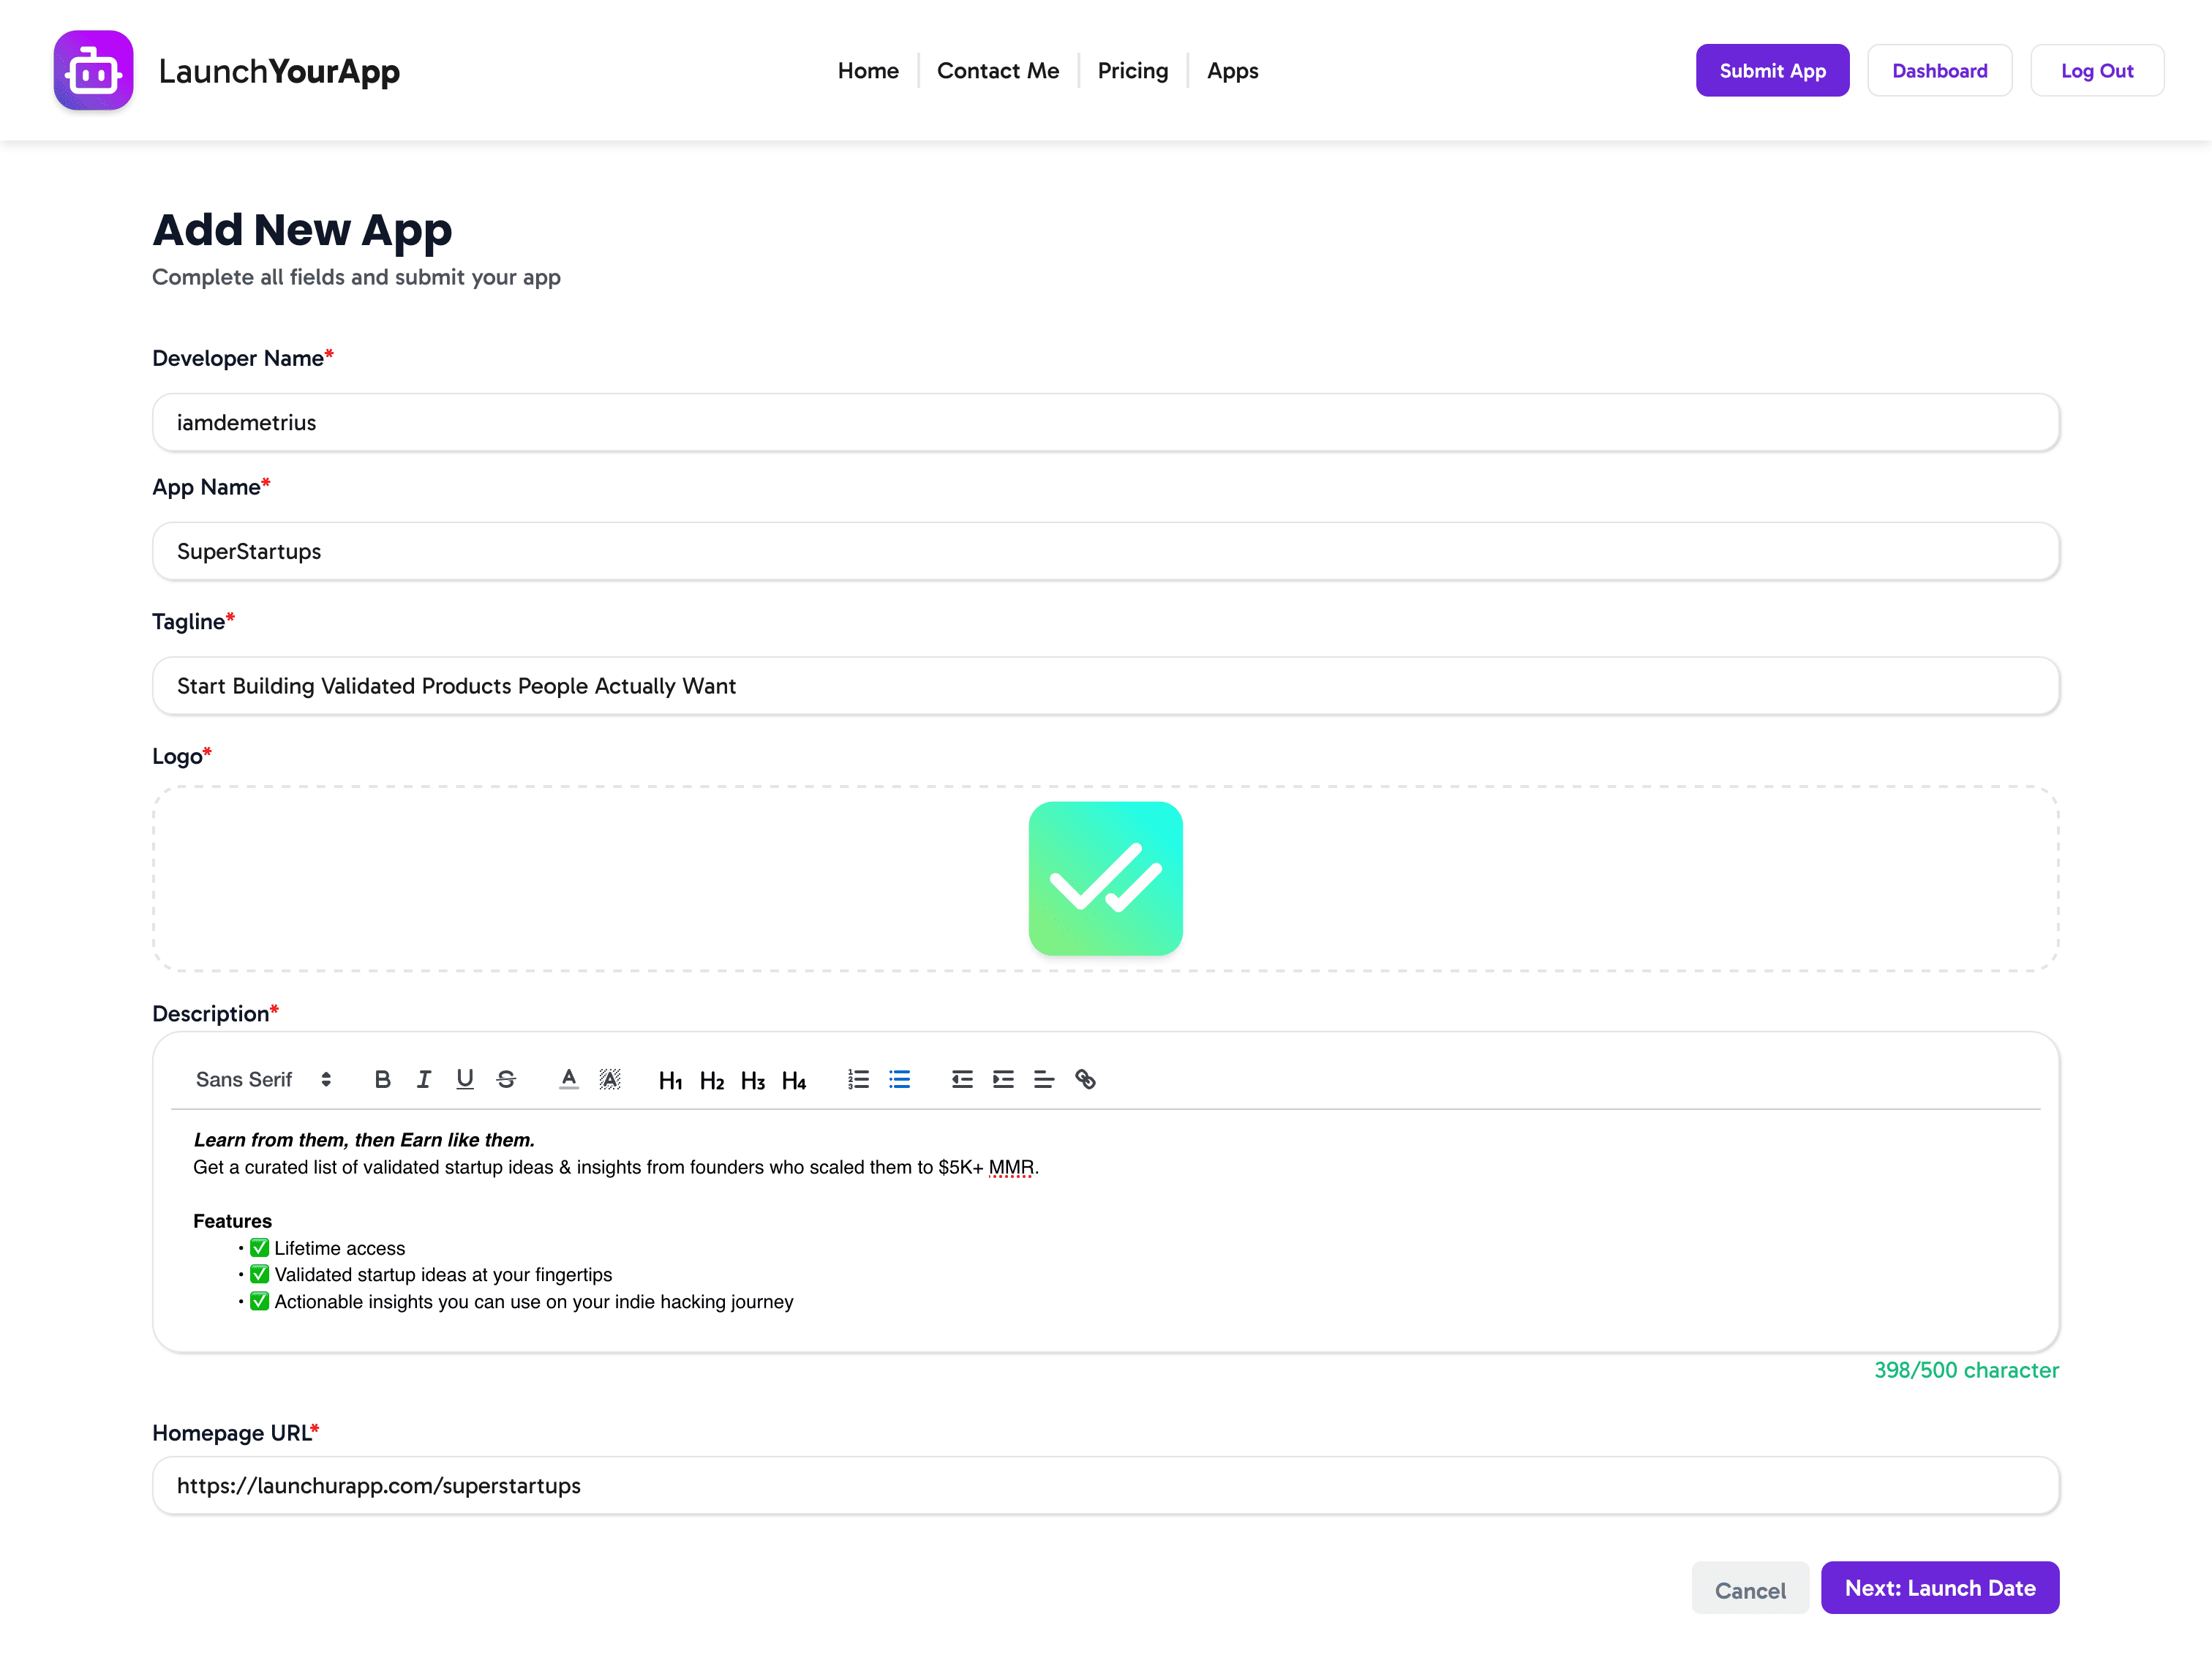Click the Next: Launch Date button
Image resolution: width=2212 pixels, height=1674 pixels.
point(1940,1587)
